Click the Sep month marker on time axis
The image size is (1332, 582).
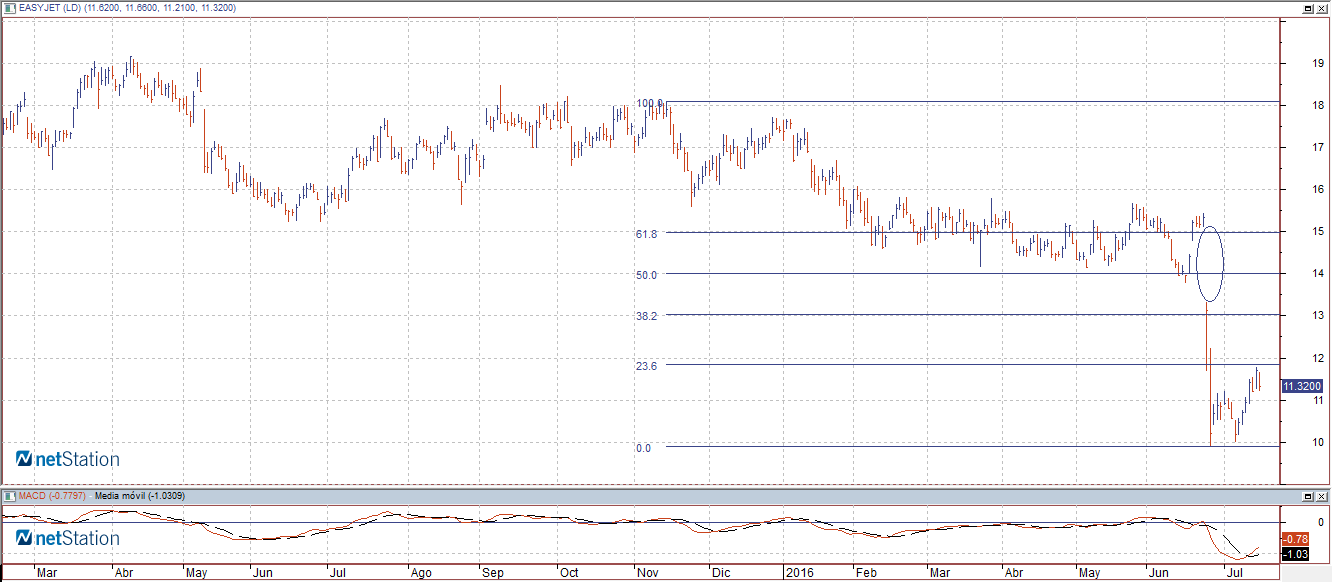coord(492,574)
